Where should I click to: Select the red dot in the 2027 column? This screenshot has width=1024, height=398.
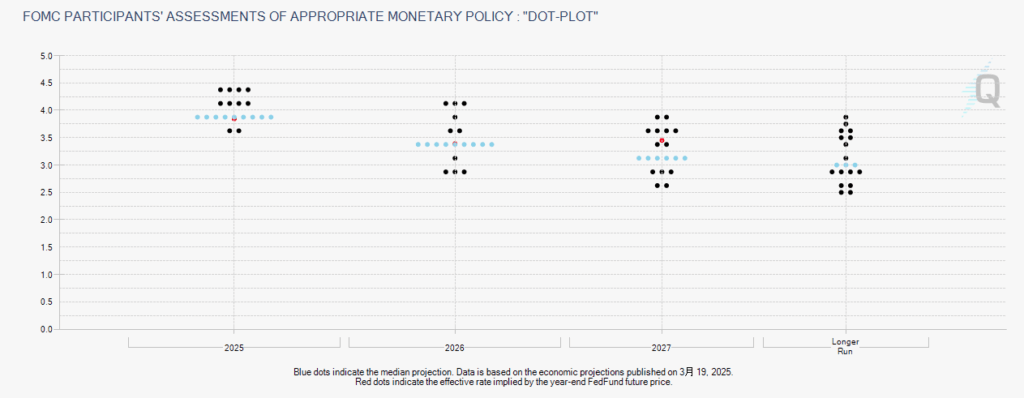click(x=662, y=141)
